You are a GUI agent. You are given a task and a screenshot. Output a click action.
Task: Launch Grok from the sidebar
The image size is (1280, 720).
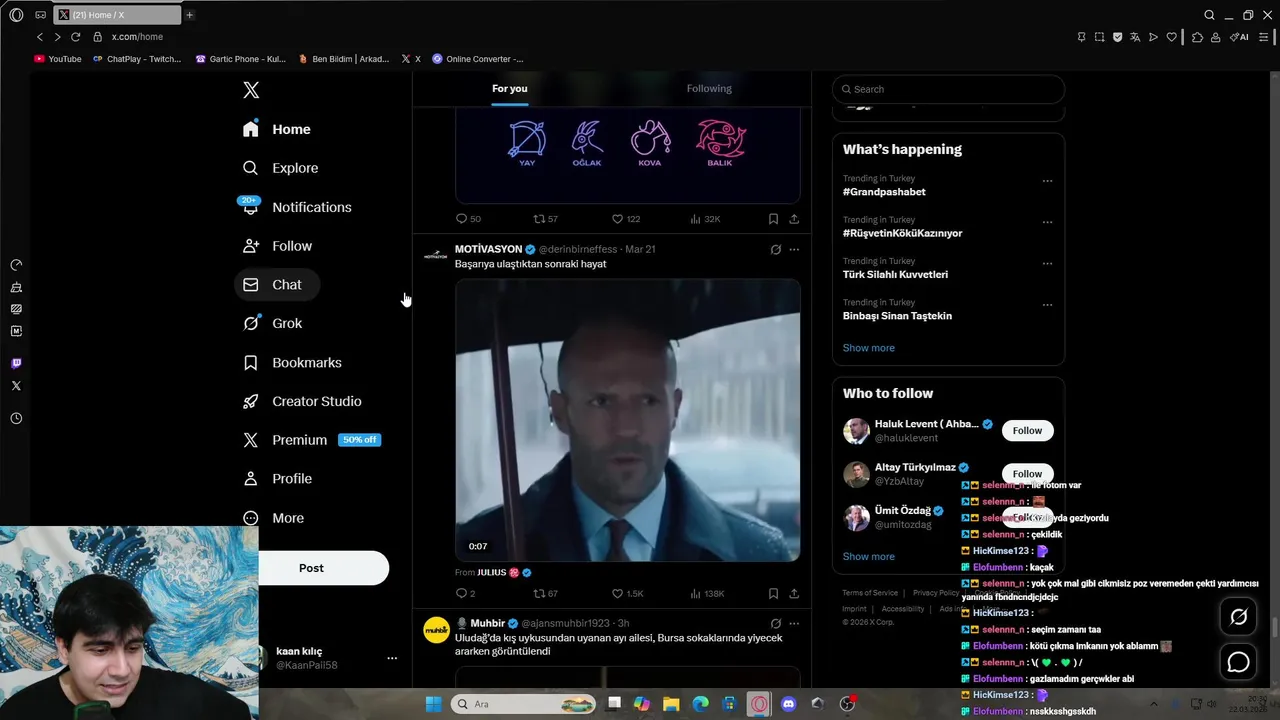(273, 323)
